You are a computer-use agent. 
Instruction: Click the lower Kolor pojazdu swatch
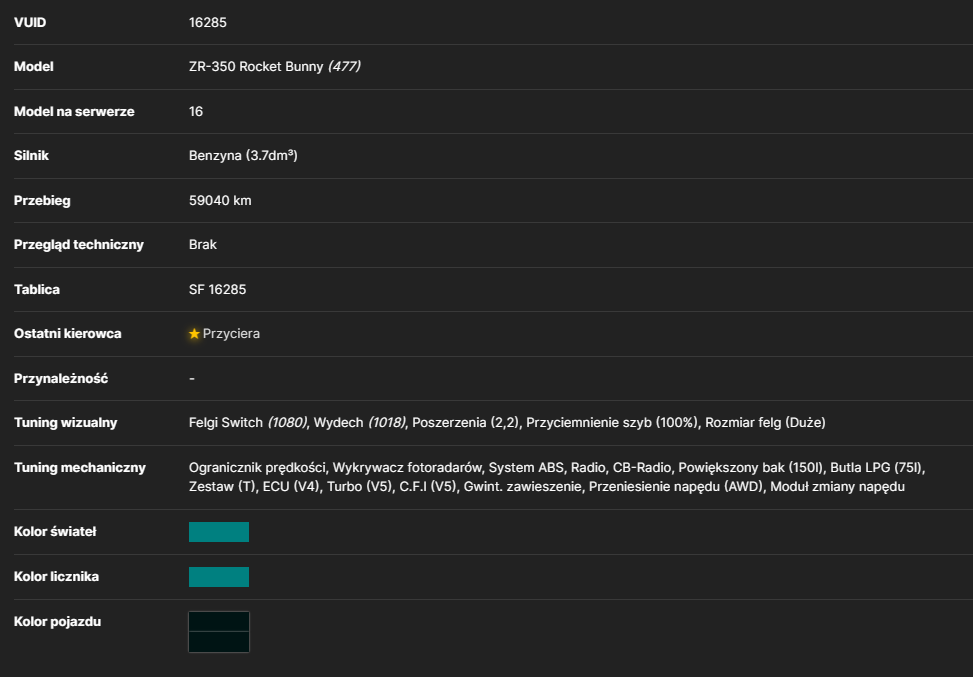click(x=219, y=642)
